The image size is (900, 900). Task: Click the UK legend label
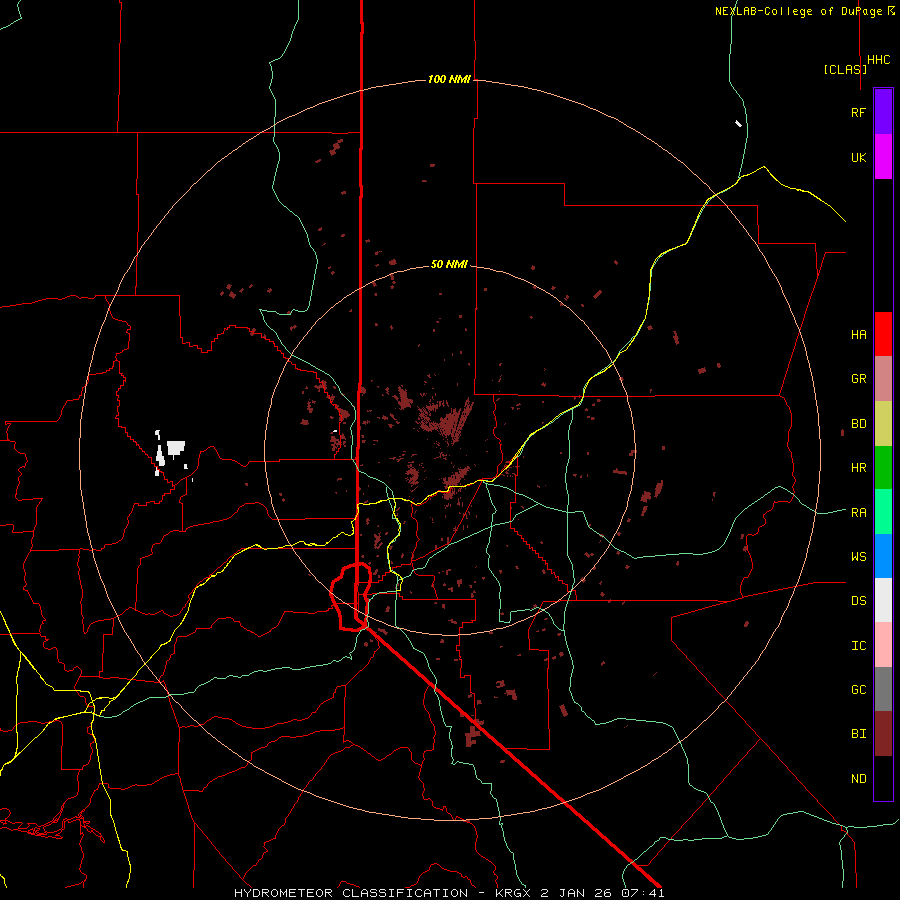click(x=858, y=157)
